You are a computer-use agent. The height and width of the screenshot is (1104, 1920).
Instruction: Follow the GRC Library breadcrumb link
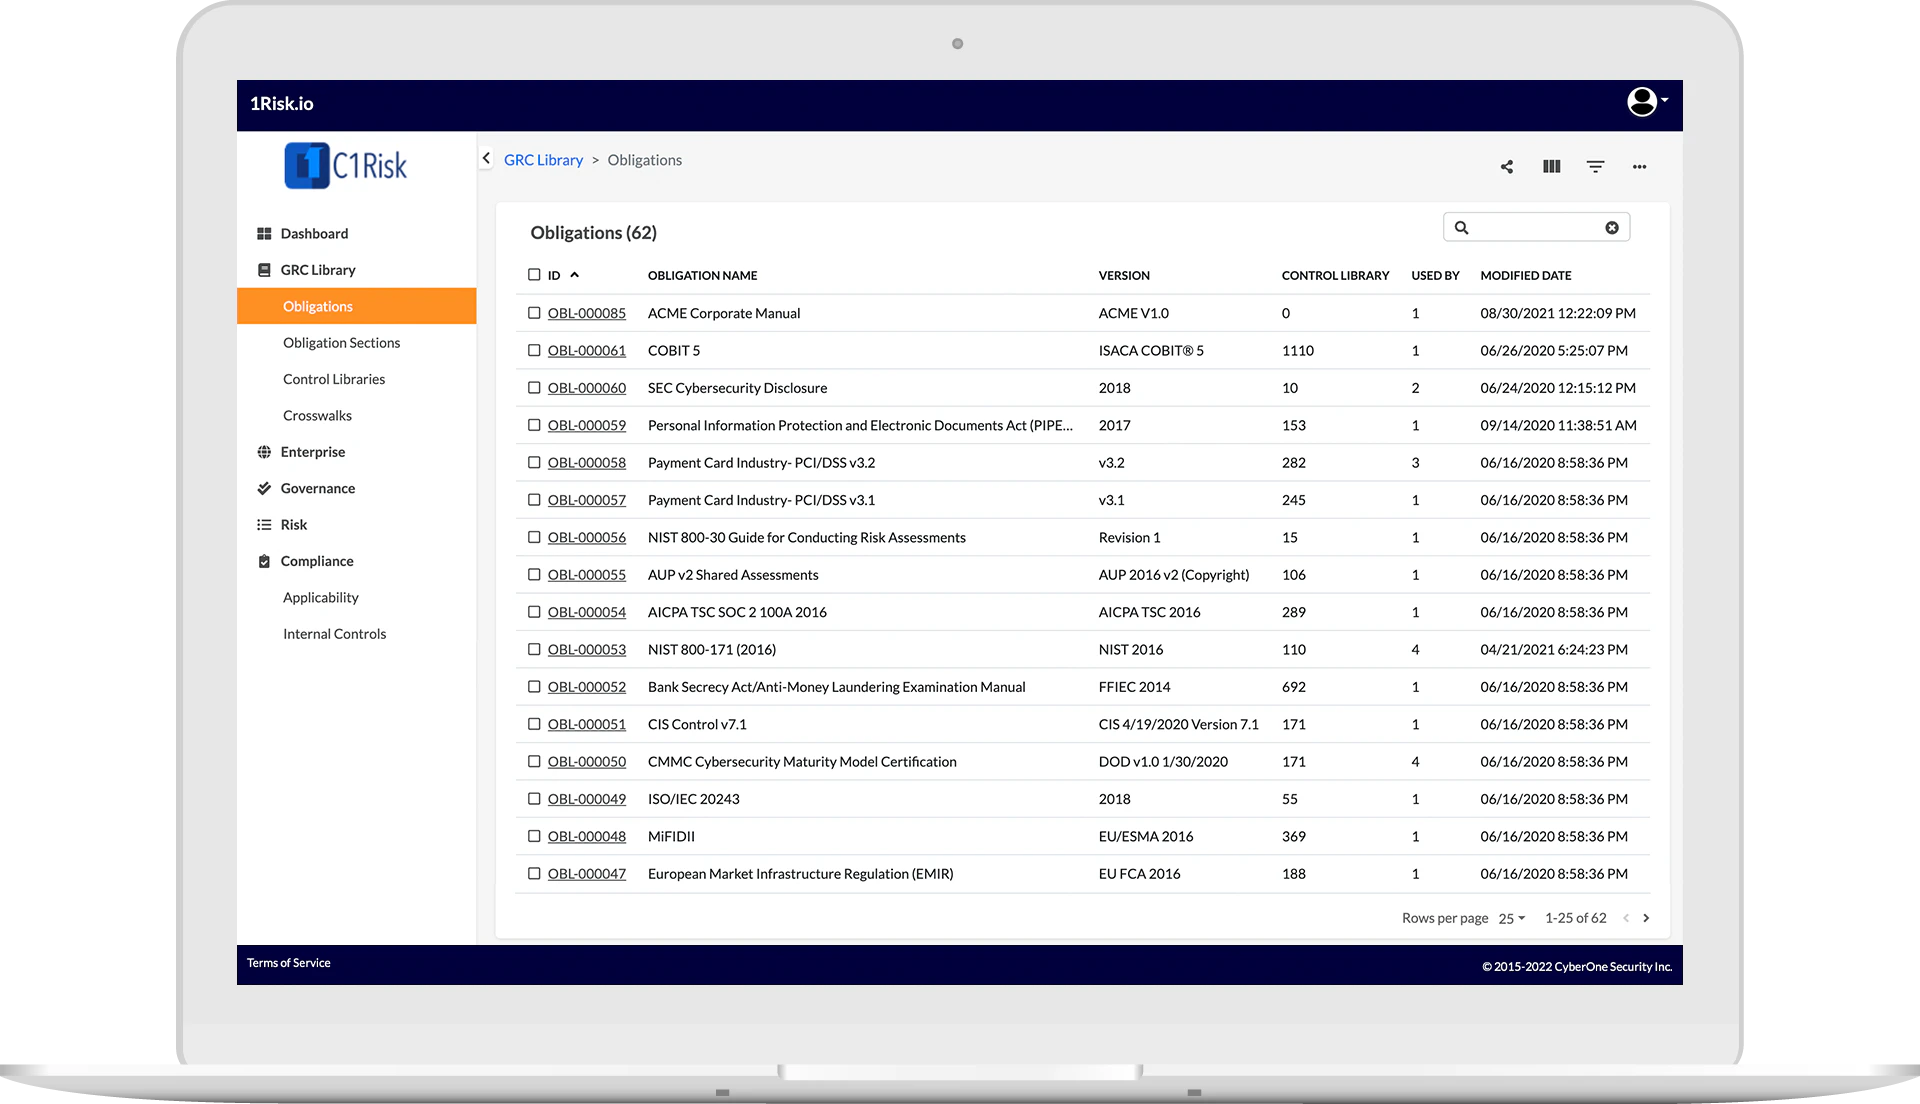[x=544, y=159]
